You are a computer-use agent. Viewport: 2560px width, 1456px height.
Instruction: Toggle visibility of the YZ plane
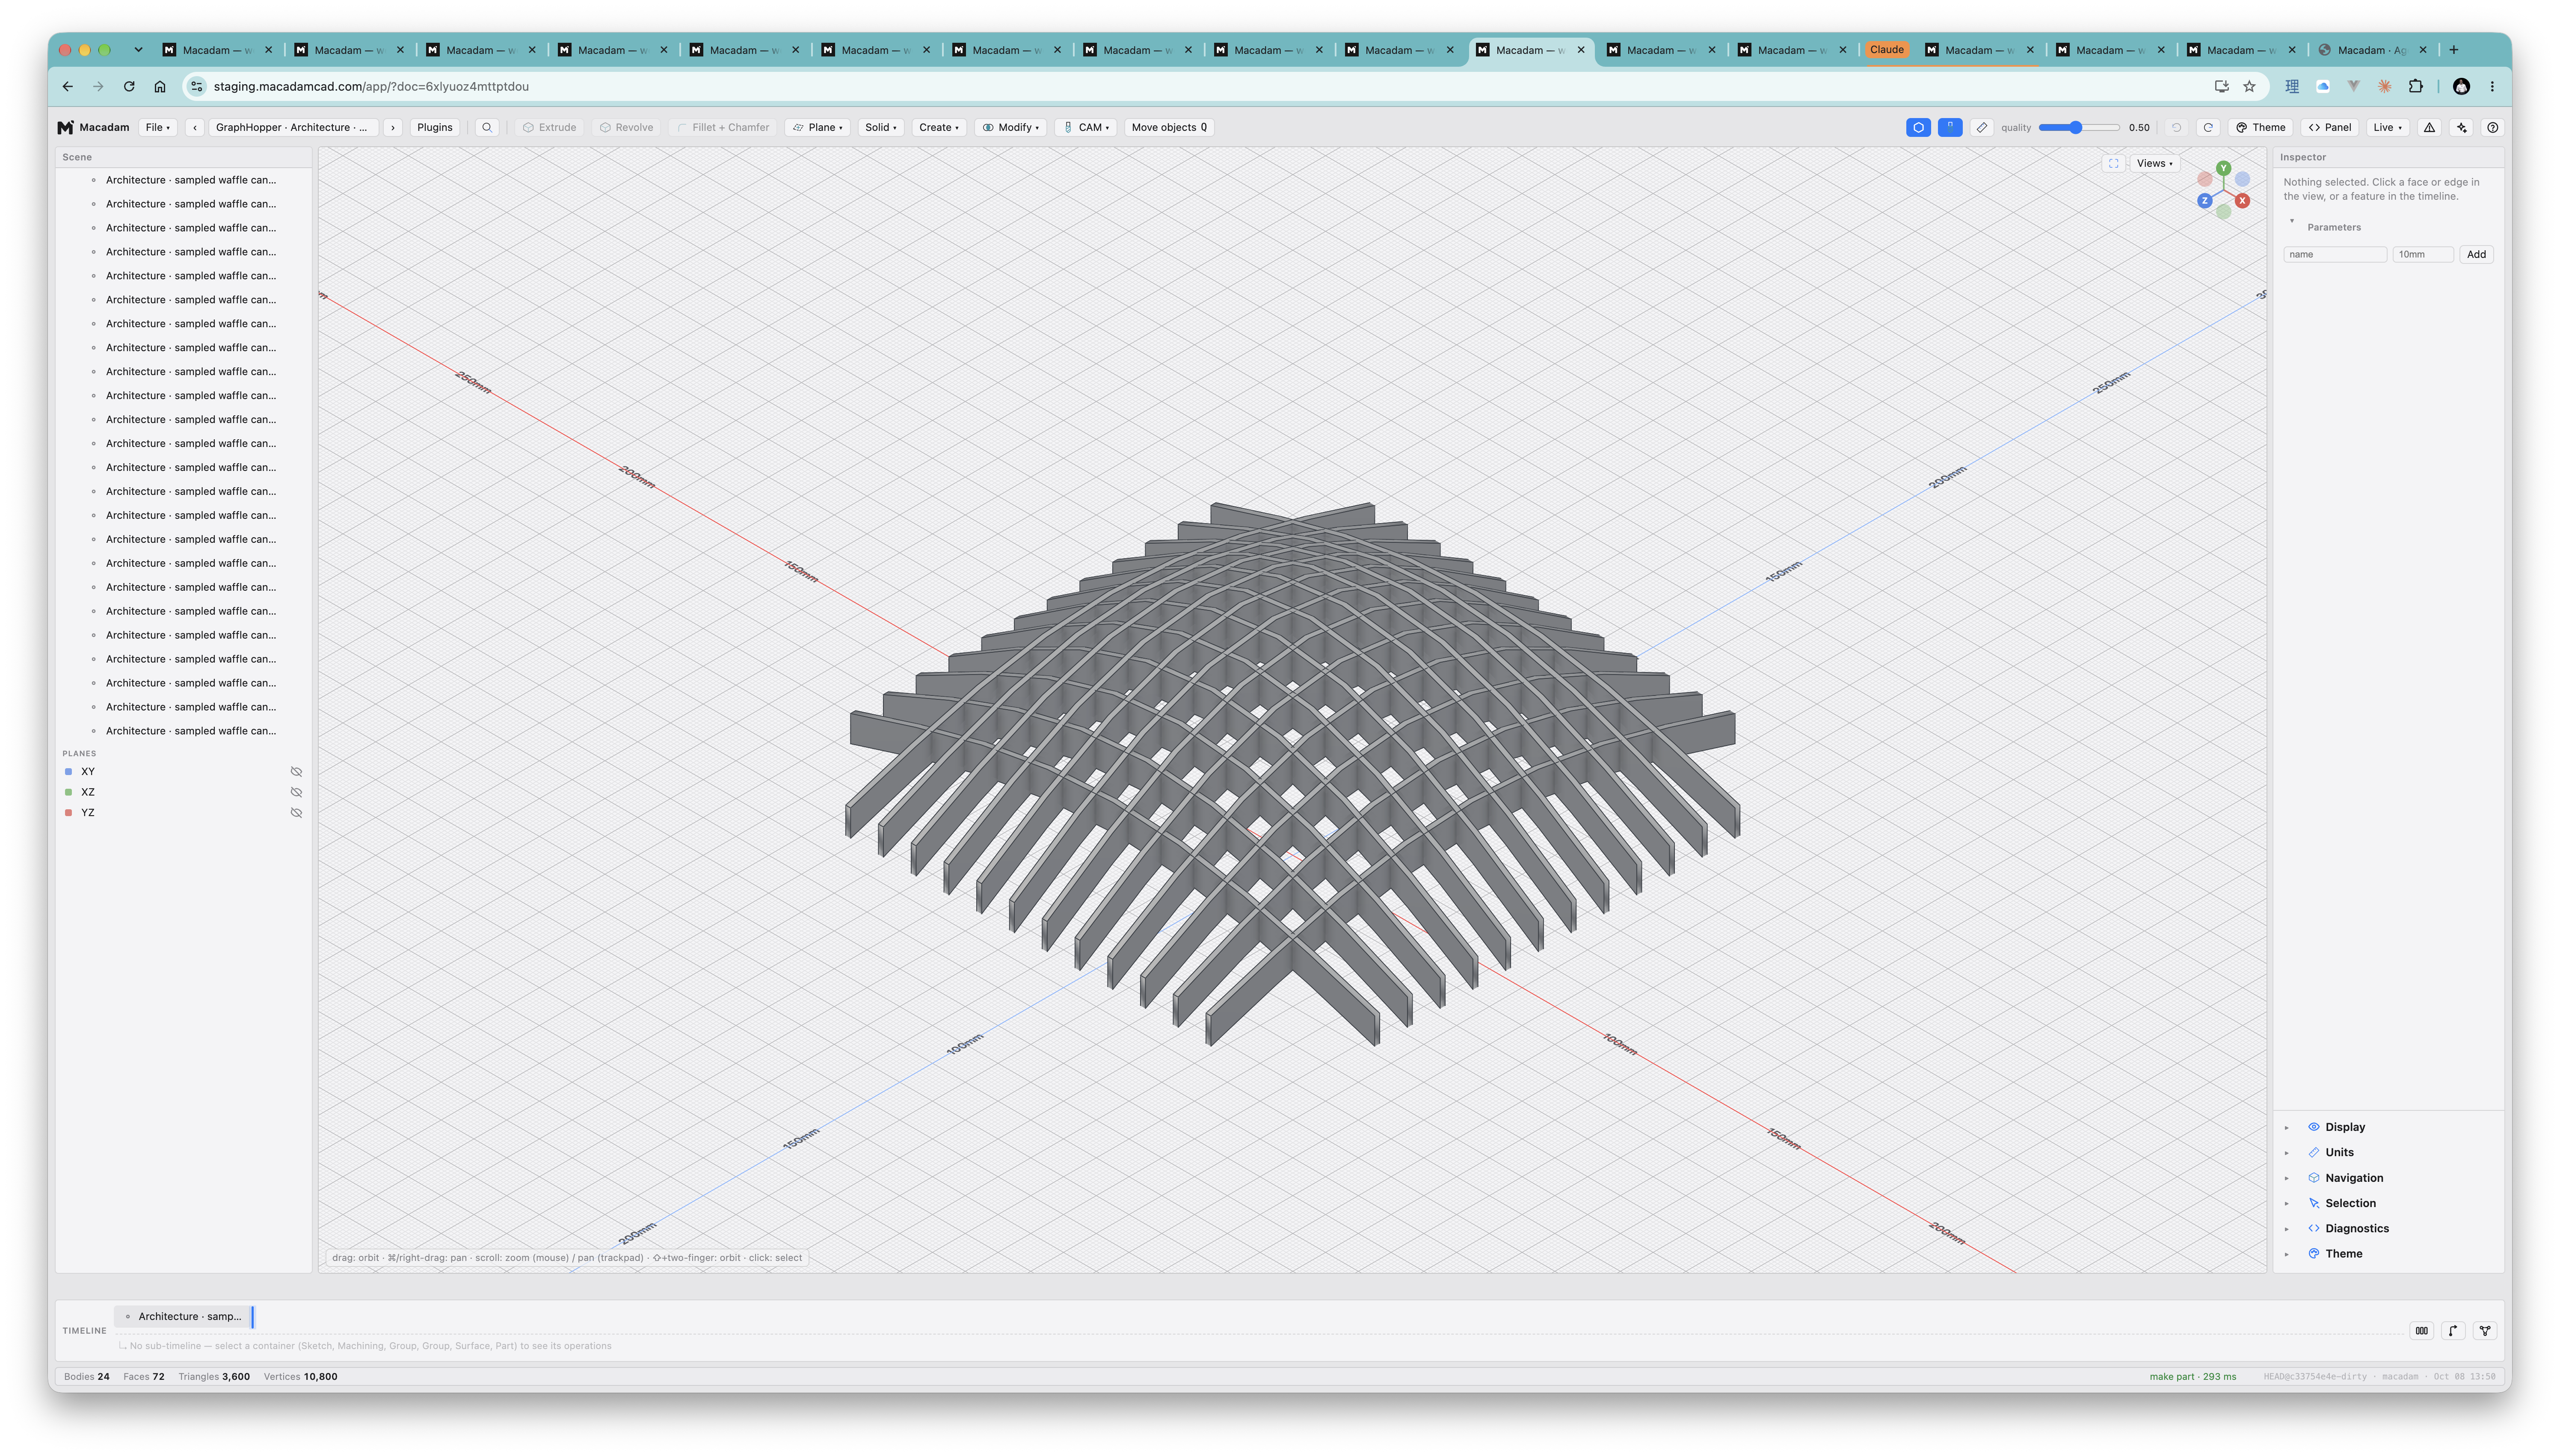(x=296, y=813)
